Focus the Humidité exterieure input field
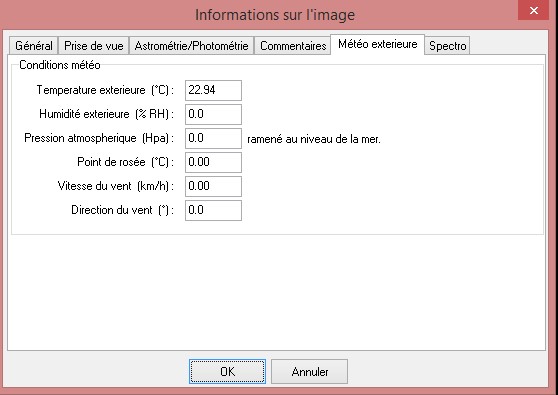The height and width of the screenshot is (395, 558). click(x=213, y=114)
